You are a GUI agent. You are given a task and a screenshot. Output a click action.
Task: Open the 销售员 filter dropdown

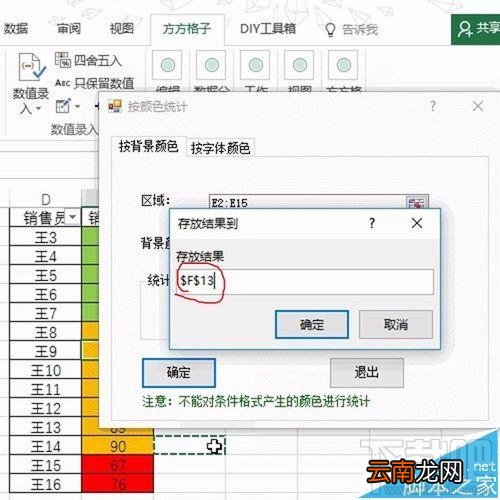coord(73,217)
